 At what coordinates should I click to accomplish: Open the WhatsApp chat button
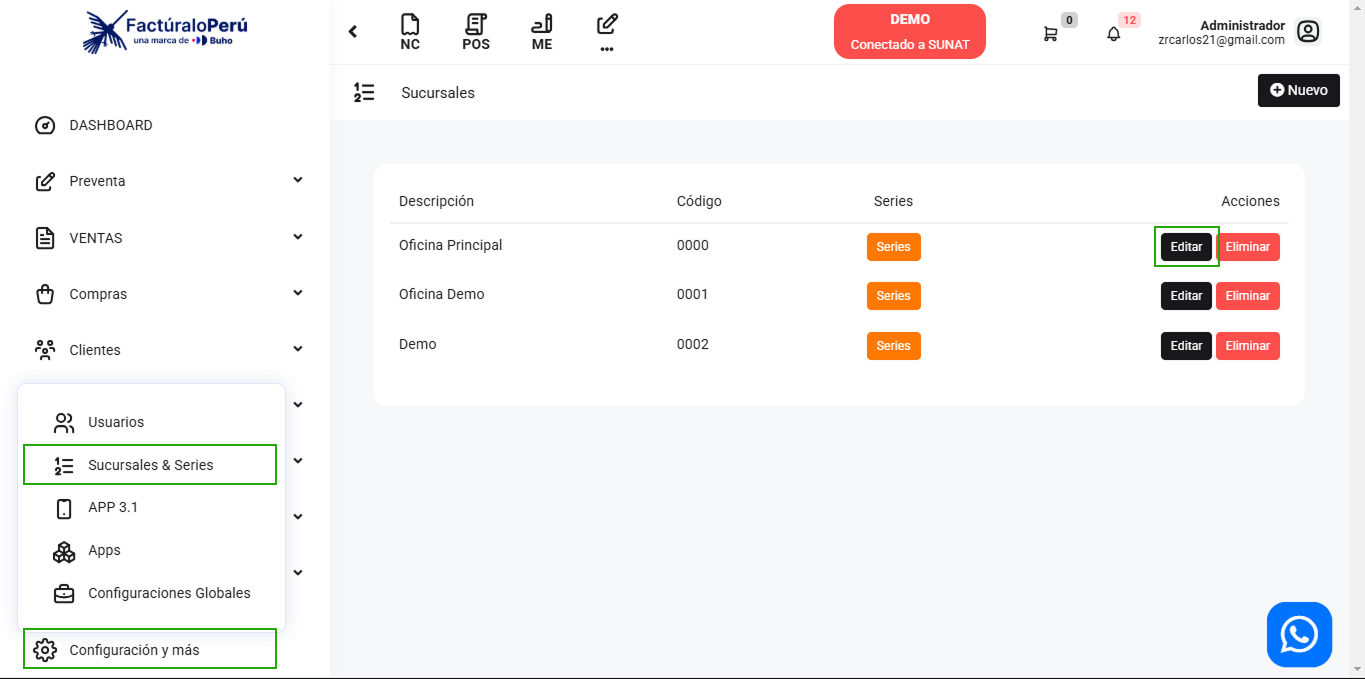pos(1299,634)
